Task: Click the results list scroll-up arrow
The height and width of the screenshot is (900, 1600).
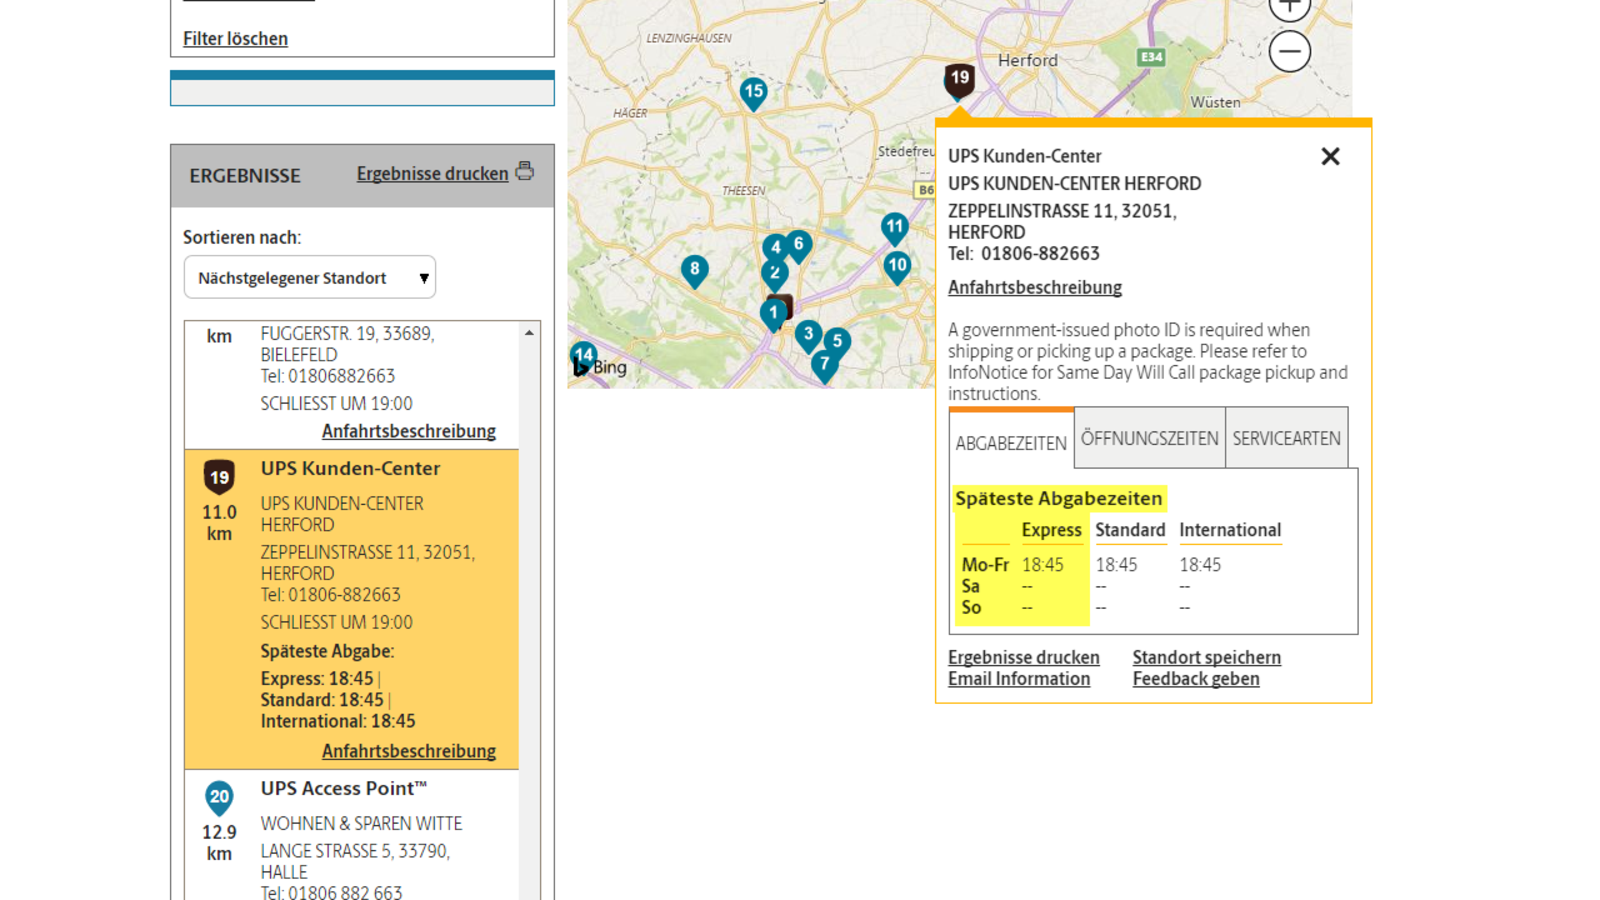Action: point(529,333)
